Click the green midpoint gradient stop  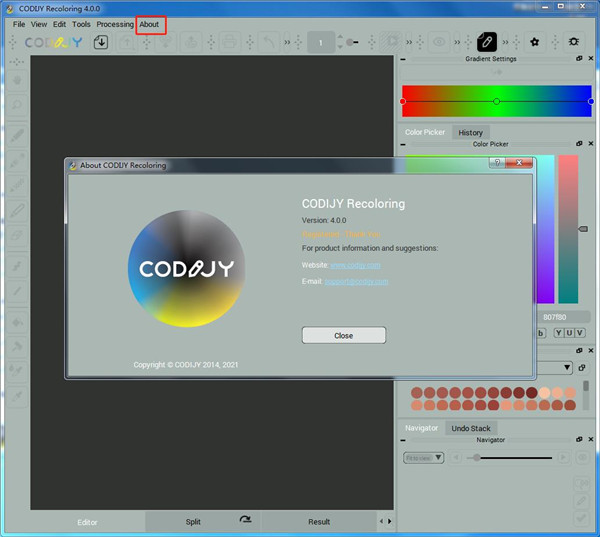(x=496, y=101)
